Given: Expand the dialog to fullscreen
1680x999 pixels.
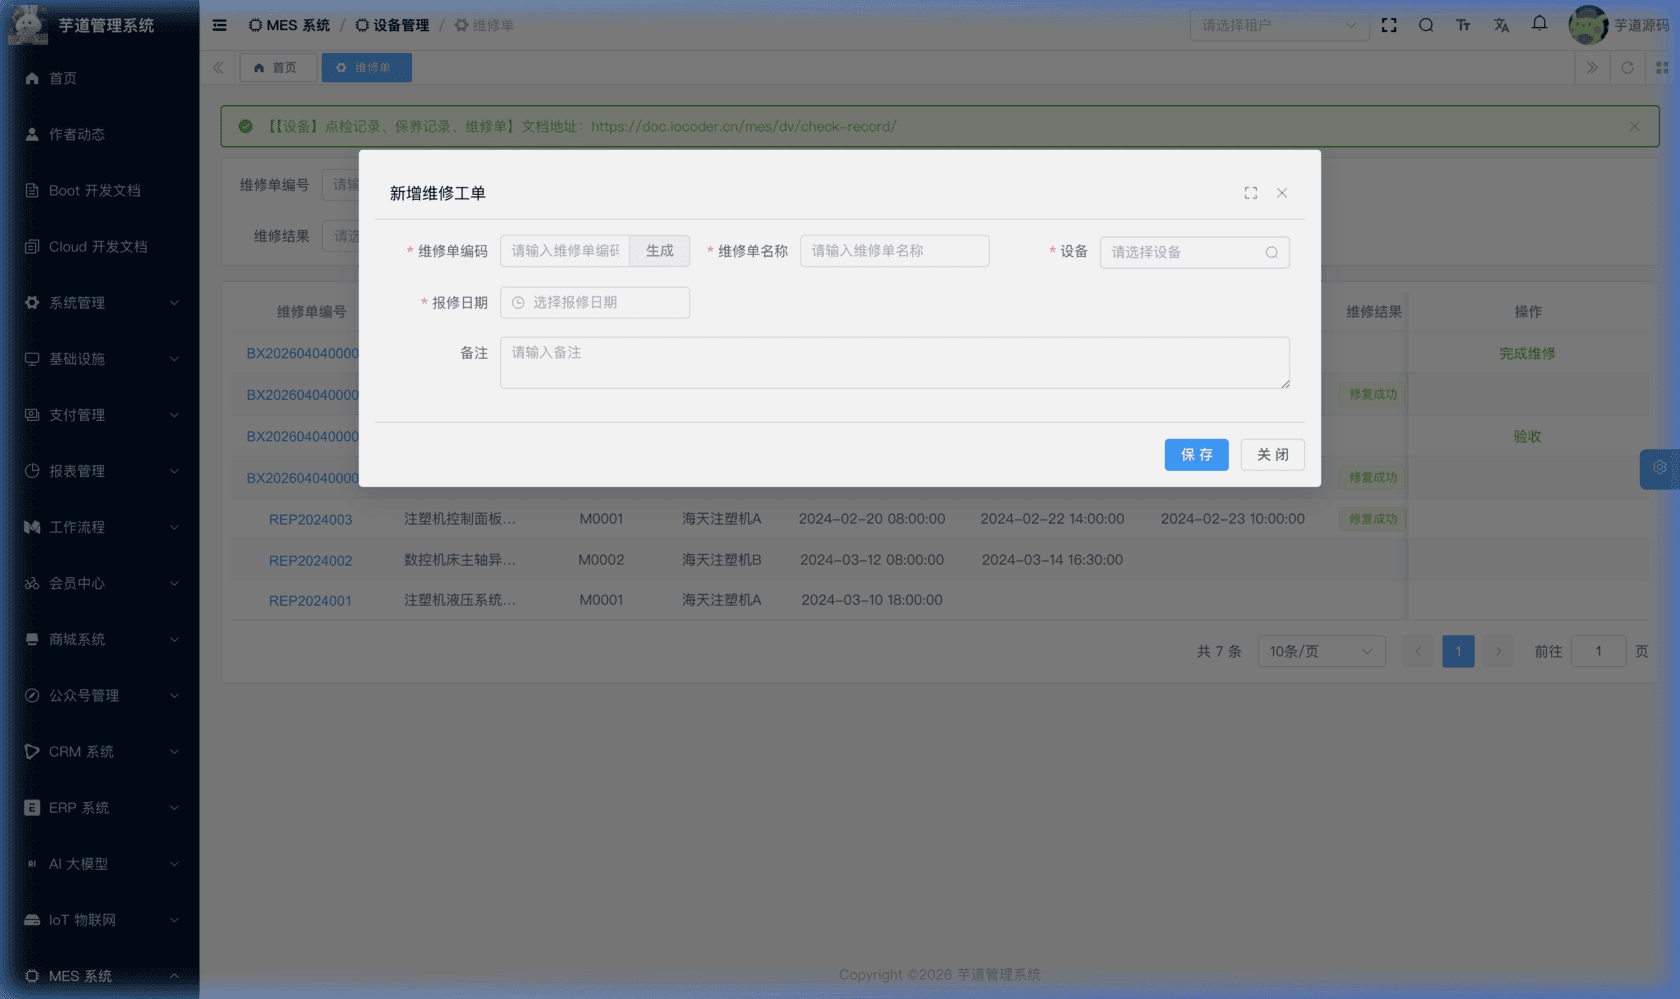Looking at the screenshot, I should pyautogui.click(x=1250, y=192).
